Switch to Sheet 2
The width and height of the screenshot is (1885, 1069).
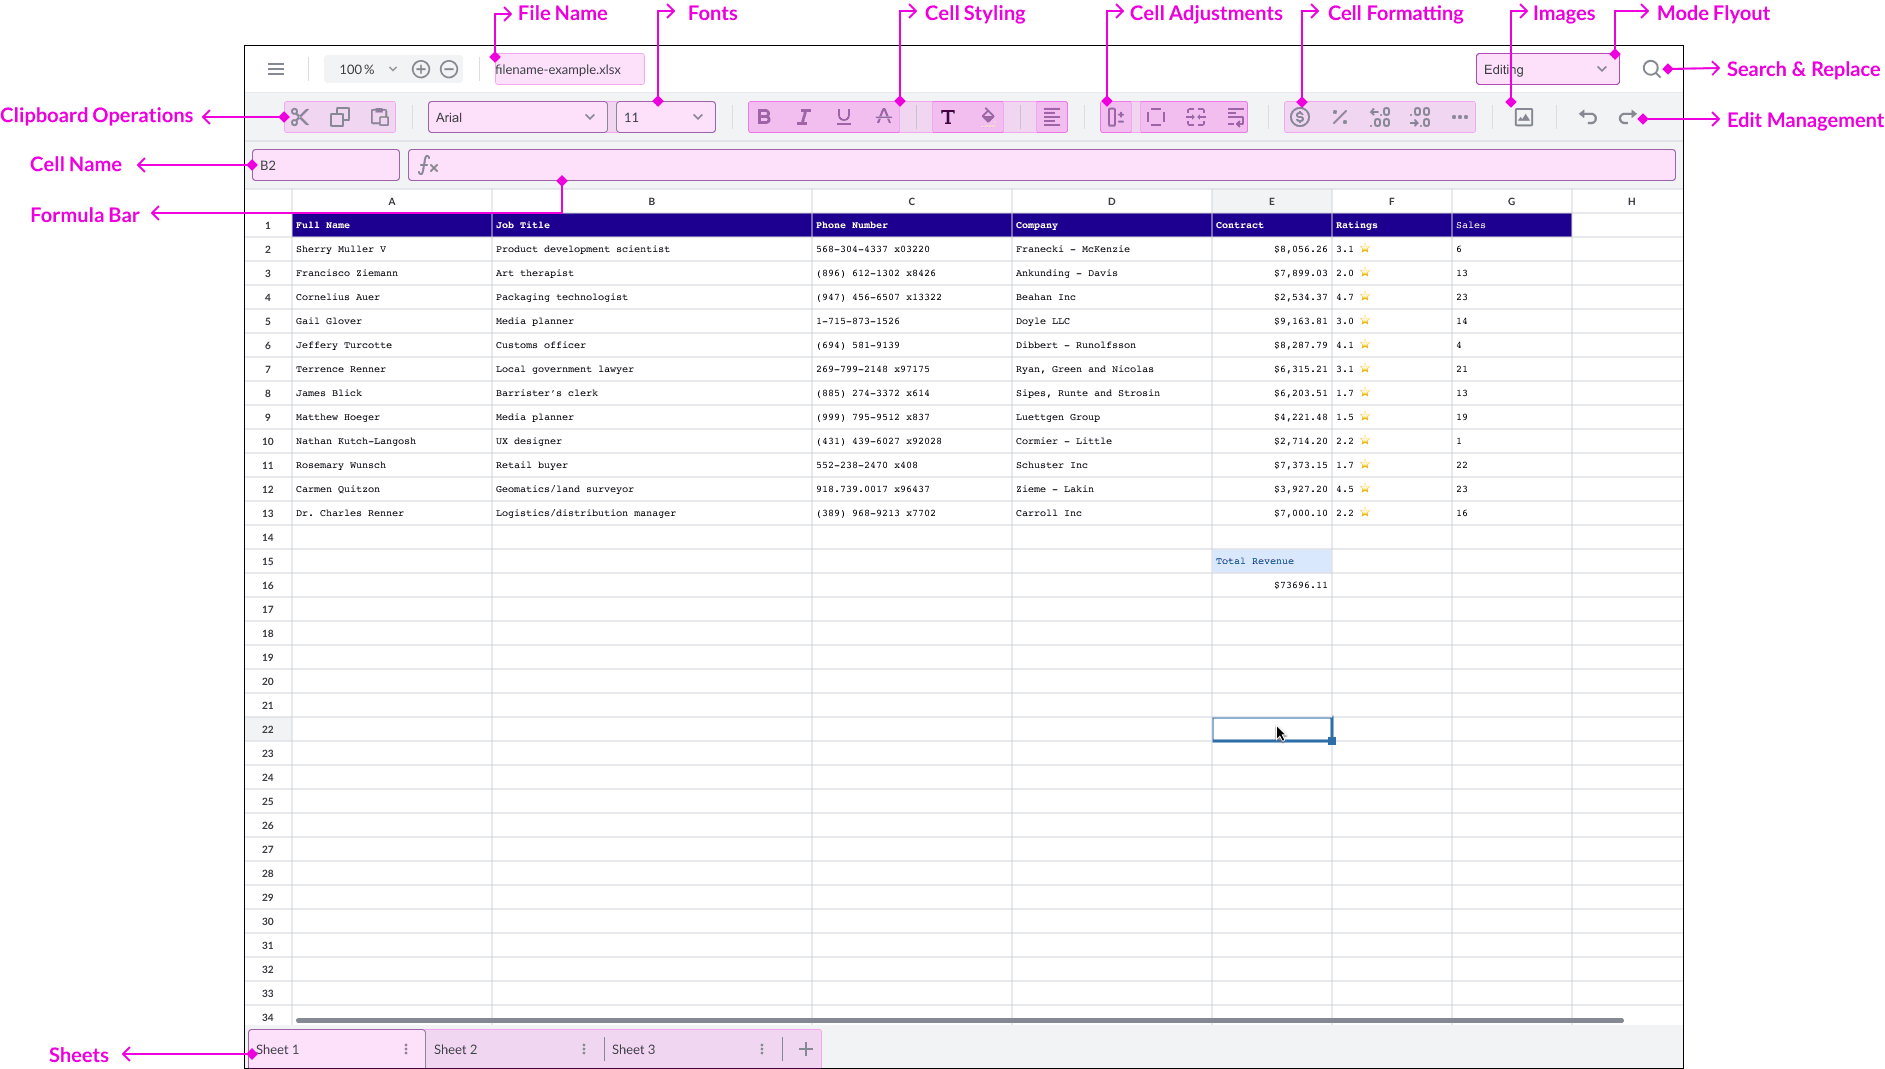(x=455, y=1049)
